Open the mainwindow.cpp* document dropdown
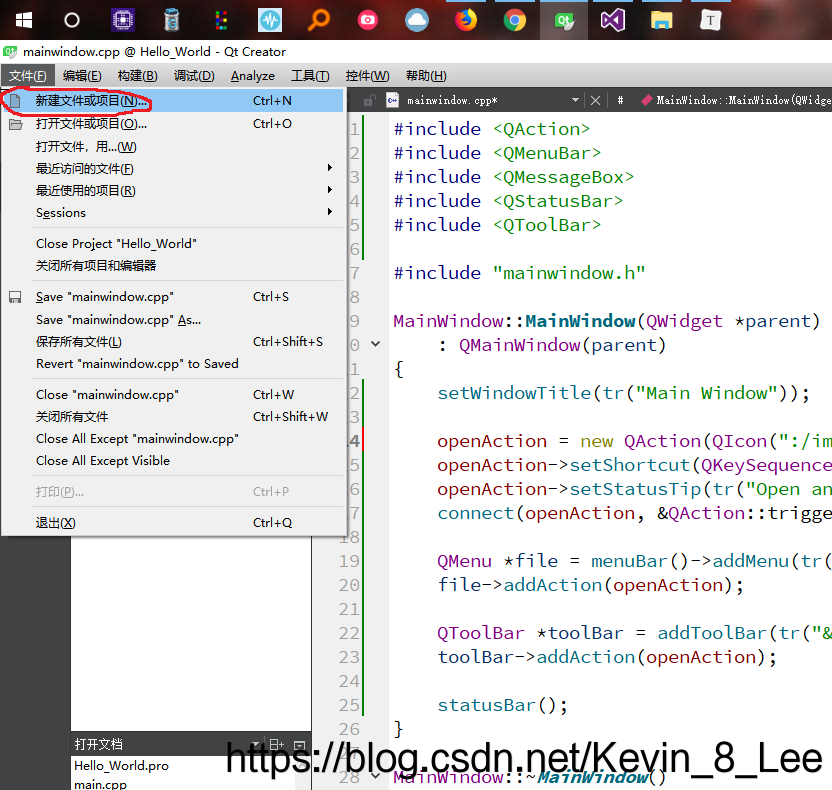 575,100
